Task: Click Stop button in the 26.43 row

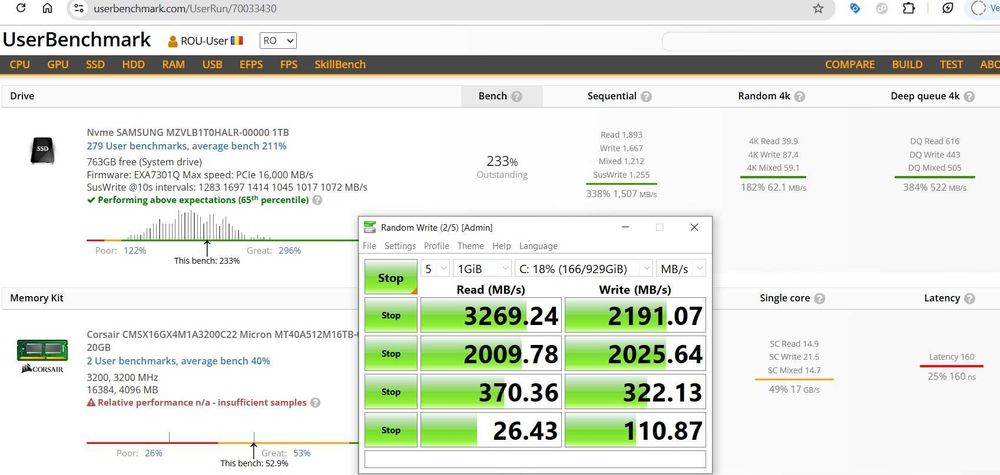Action: (390, 430)
